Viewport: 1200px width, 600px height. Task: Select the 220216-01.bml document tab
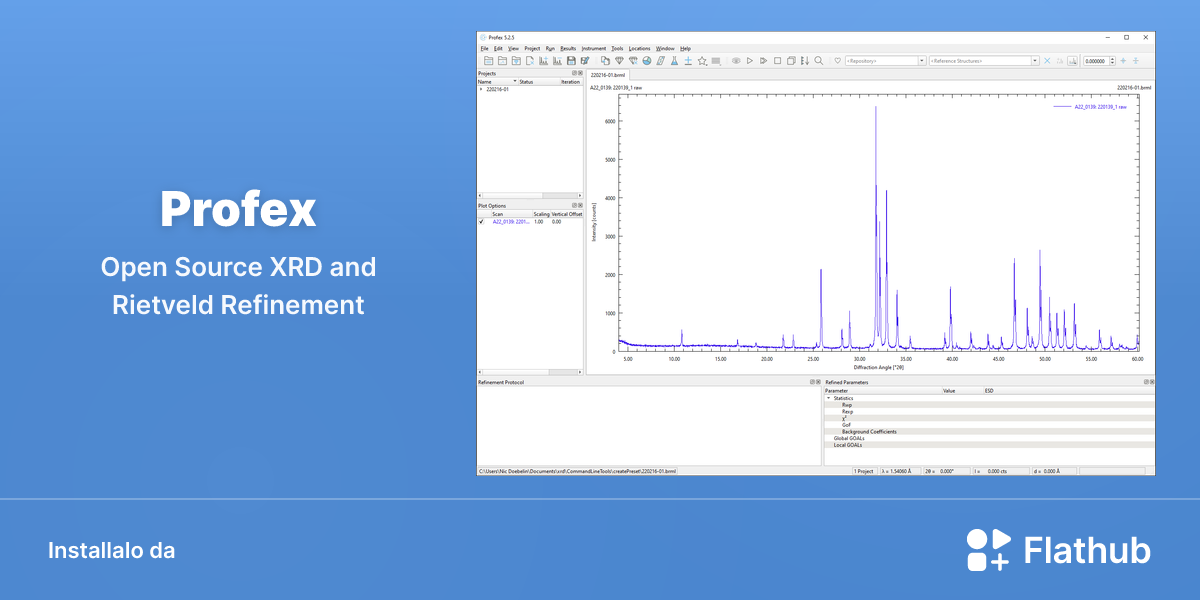608,75
